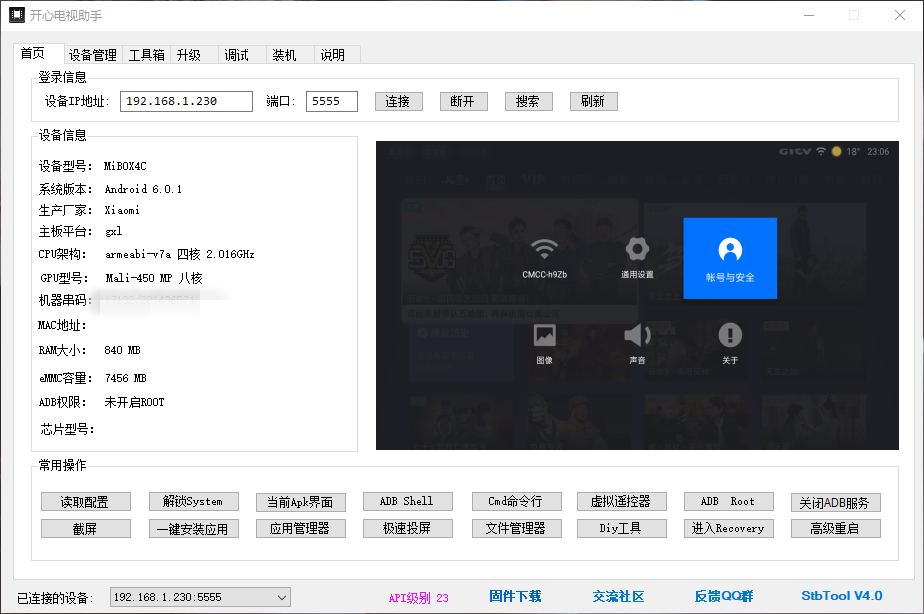924x614 pixels.
Task: Click the 通用设置 gear icon
Action: click(x=637, y=250)
